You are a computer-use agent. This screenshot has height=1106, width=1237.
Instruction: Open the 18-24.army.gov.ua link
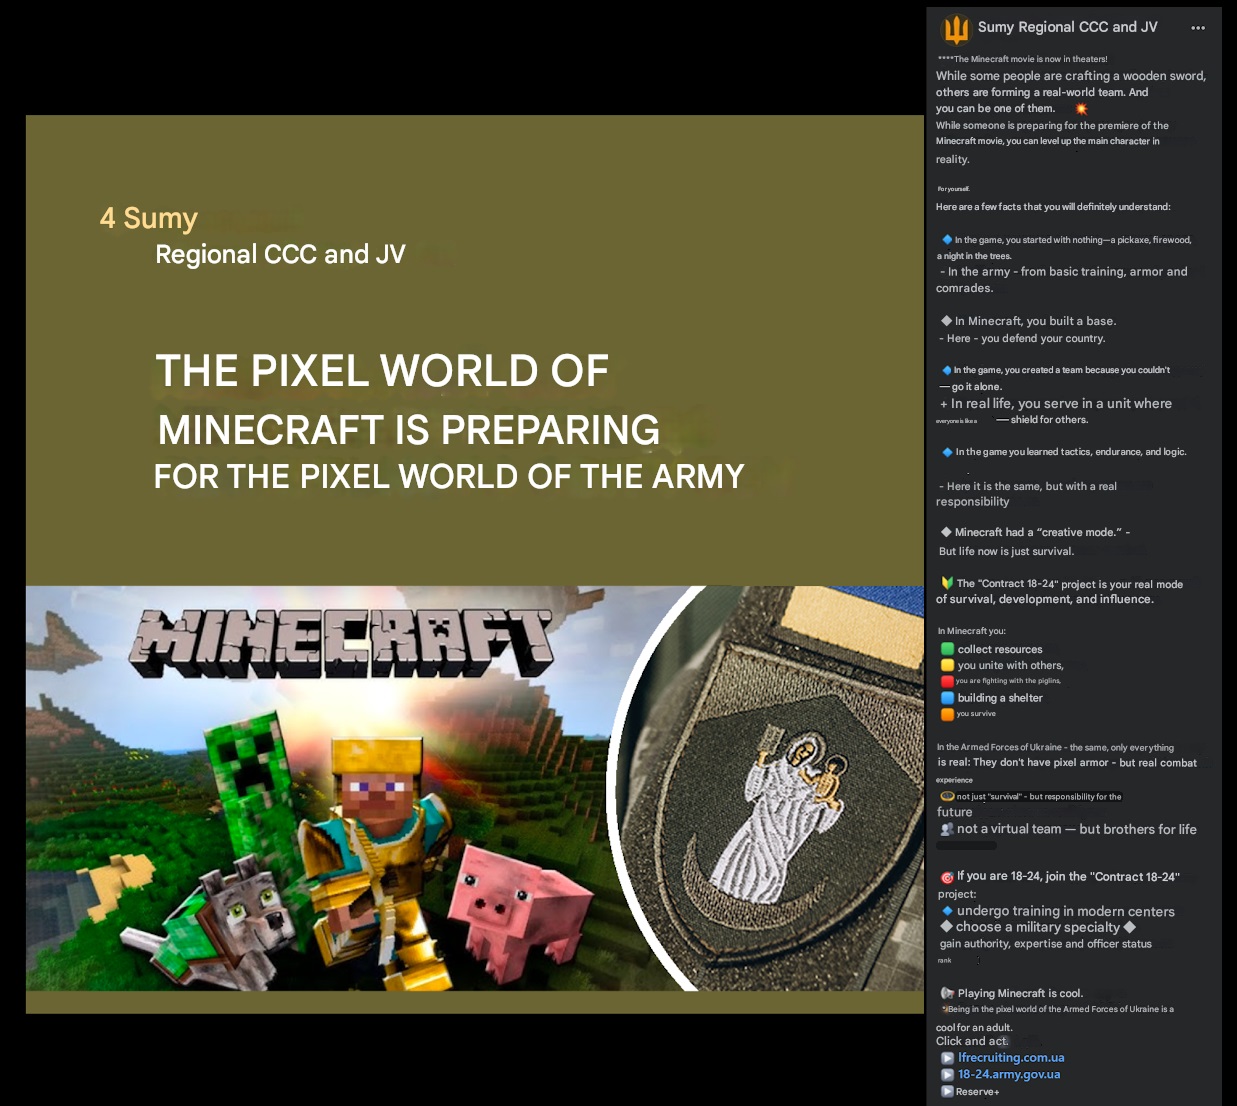tap(1009, 1075)
